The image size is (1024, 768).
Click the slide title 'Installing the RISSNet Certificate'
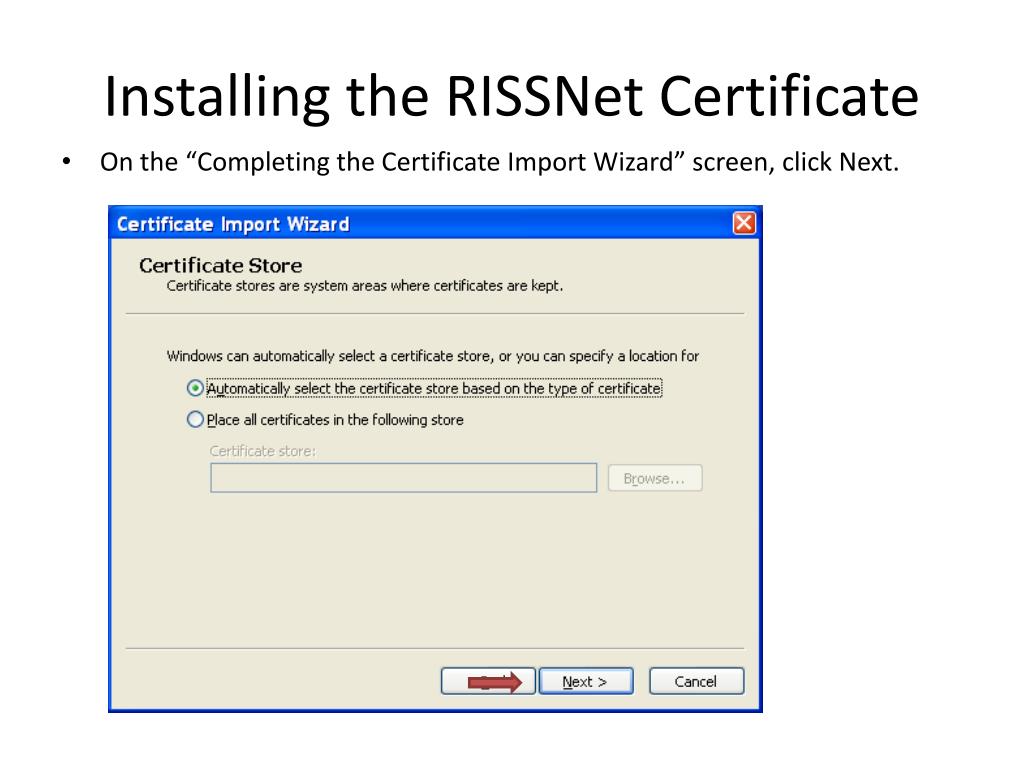click(511, 97)
